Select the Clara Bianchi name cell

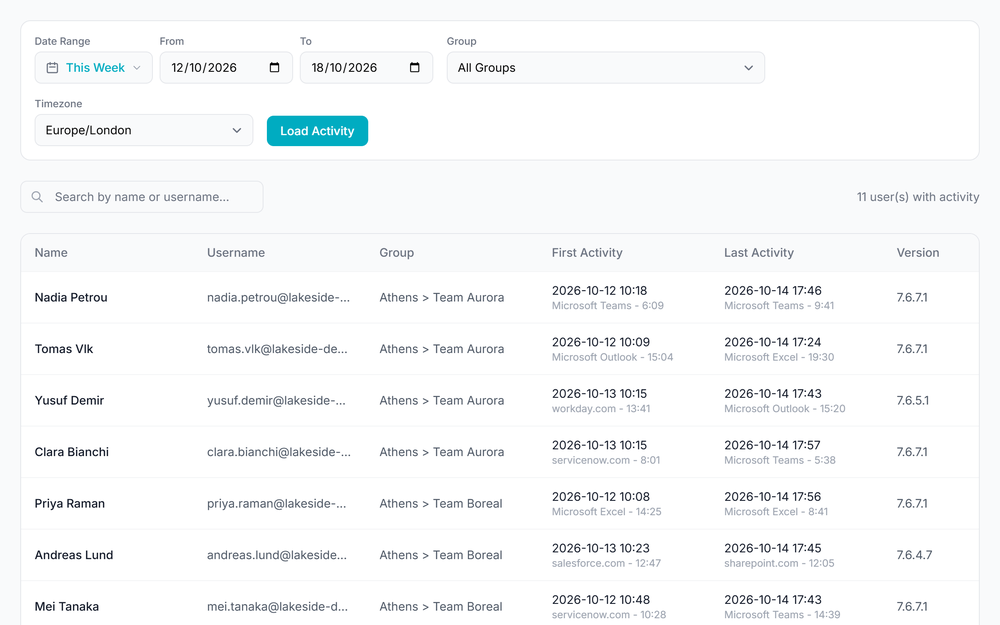tap(71, 452)
